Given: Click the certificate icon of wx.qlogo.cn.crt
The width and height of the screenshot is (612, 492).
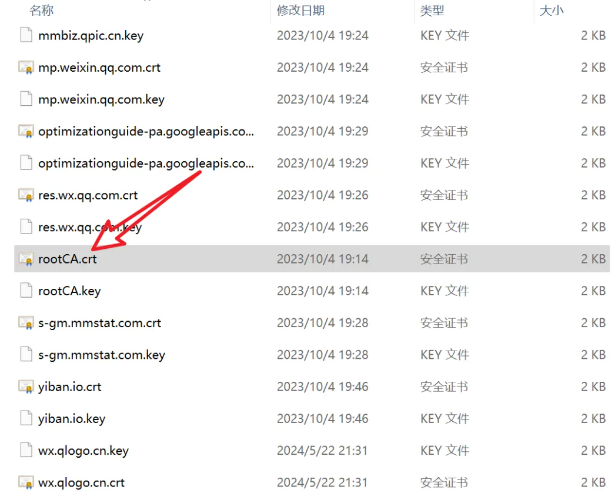Looking at the screenshot, I should [x=26, y=482].
